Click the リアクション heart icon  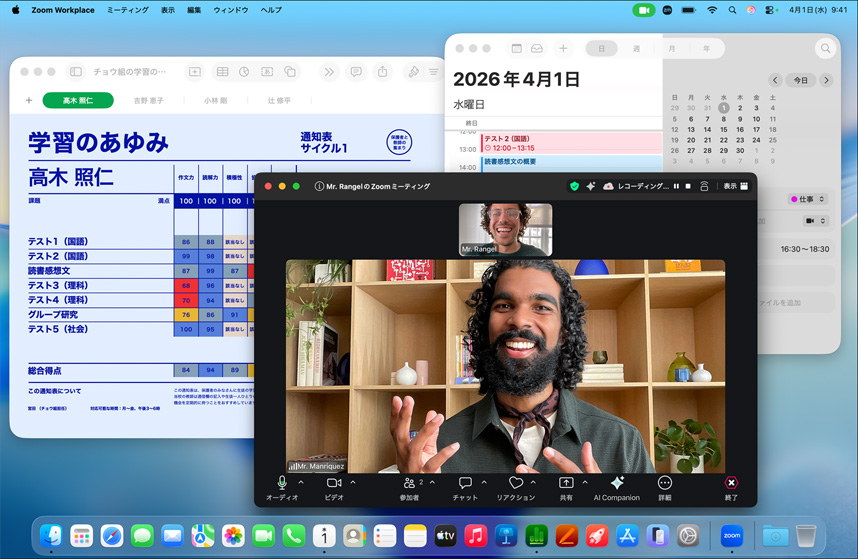coord(515,483)
